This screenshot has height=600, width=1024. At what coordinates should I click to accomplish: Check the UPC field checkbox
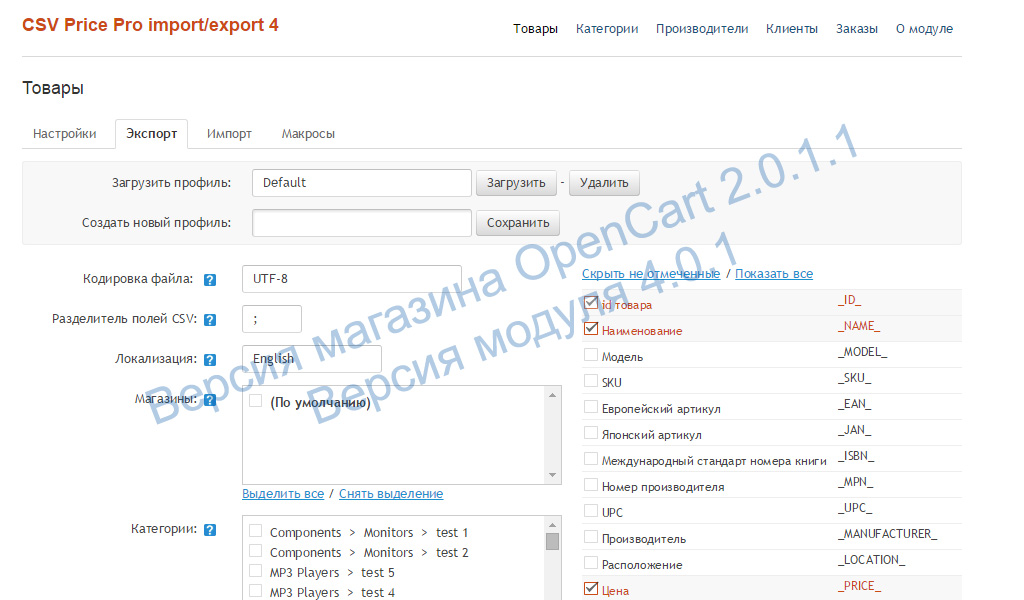coord(591,511)
